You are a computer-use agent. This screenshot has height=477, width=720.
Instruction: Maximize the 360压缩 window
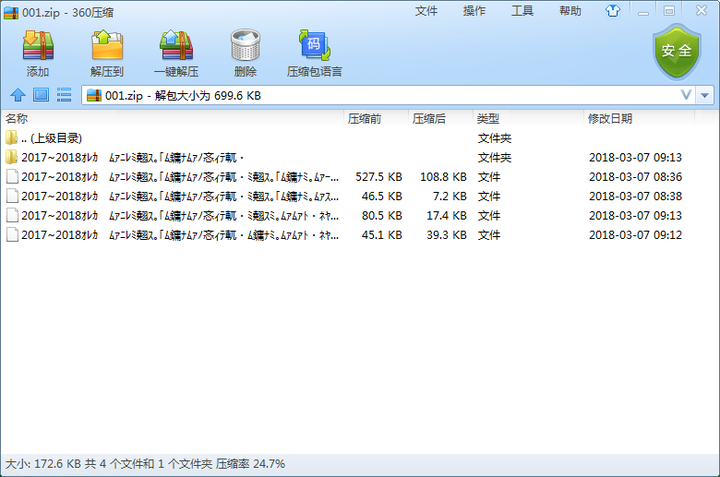(669, 11)
